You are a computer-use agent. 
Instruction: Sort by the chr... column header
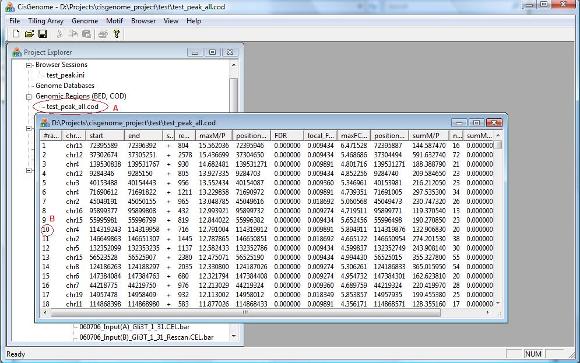pos(73,135)
